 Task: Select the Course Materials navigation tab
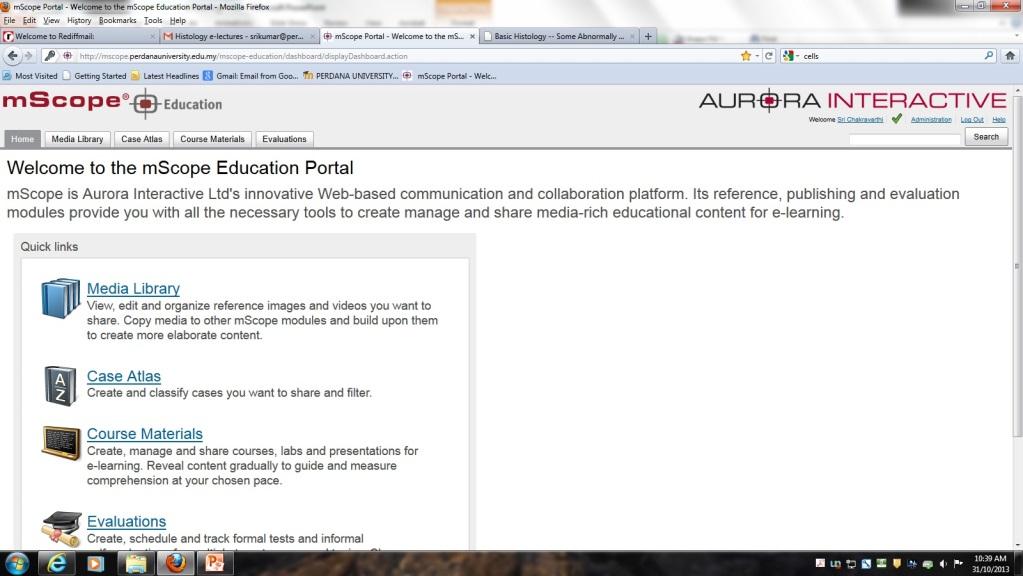pos(212,139)
